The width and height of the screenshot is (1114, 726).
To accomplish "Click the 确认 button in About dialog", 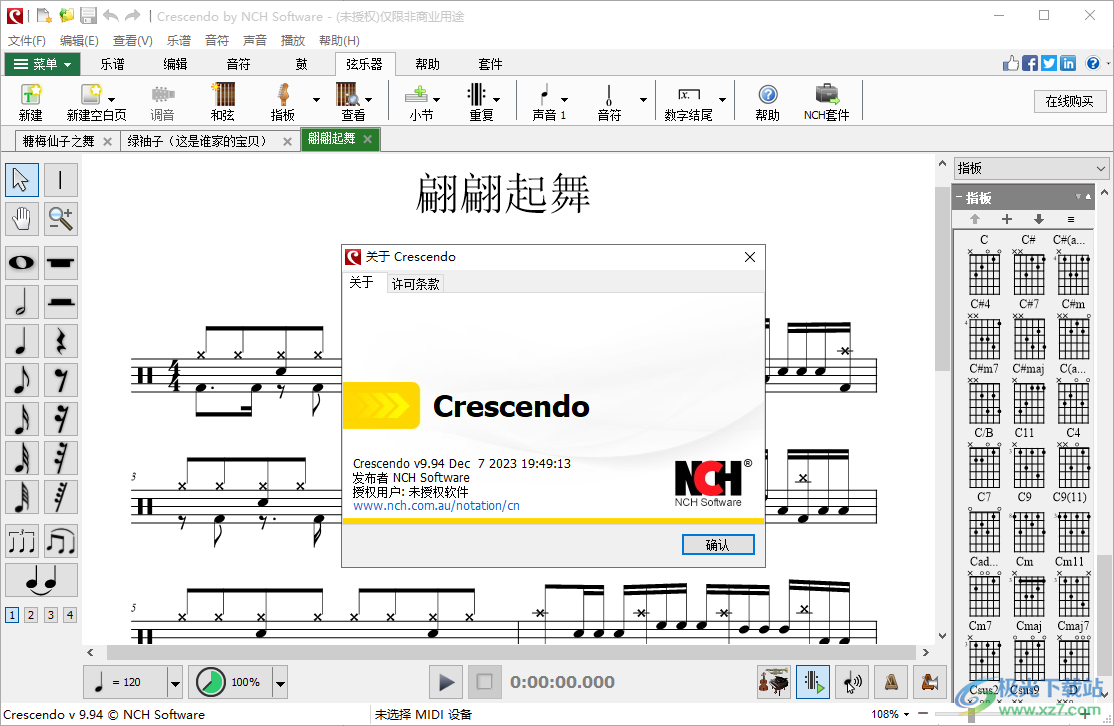I will pyautogui.click(x=718, y=544).
